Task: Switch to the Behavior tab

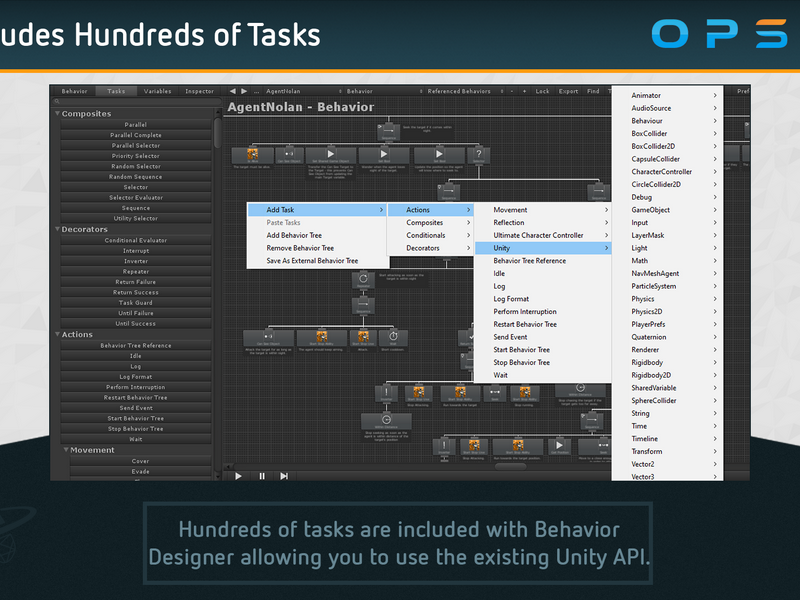Action: 74,91
